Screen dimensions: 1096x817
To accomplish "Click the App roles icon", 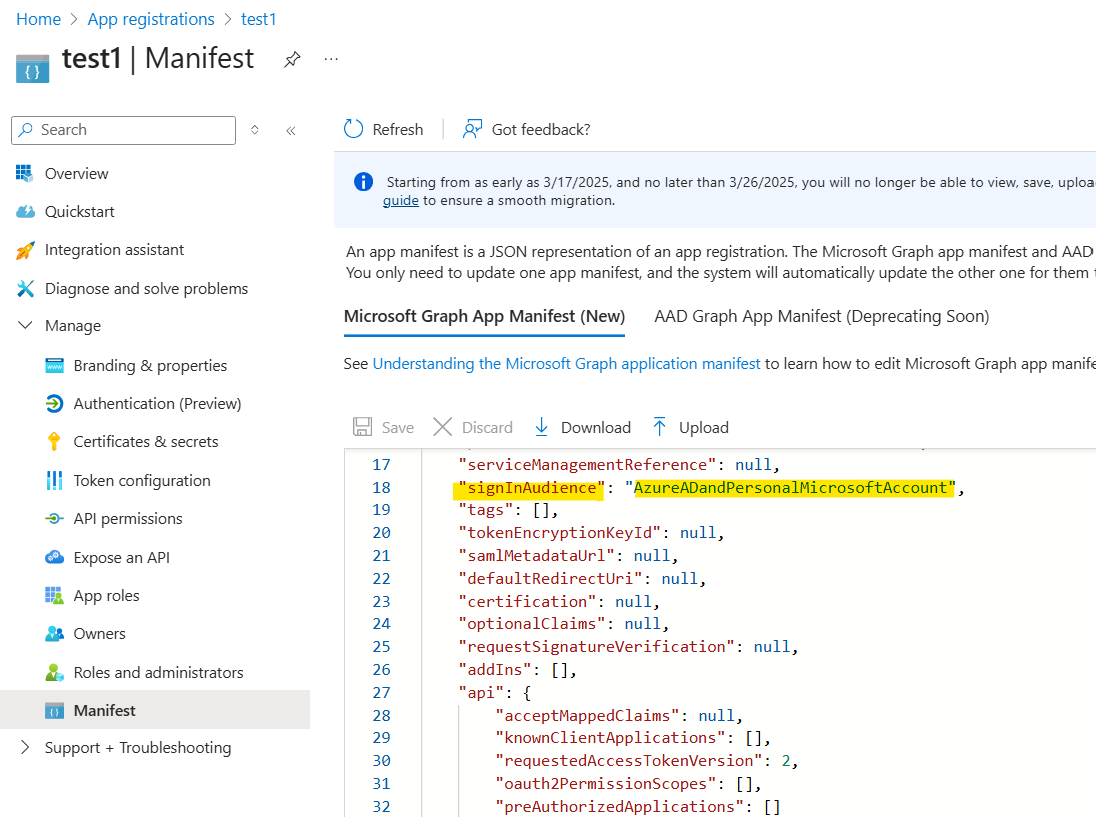I will point(54,595).
